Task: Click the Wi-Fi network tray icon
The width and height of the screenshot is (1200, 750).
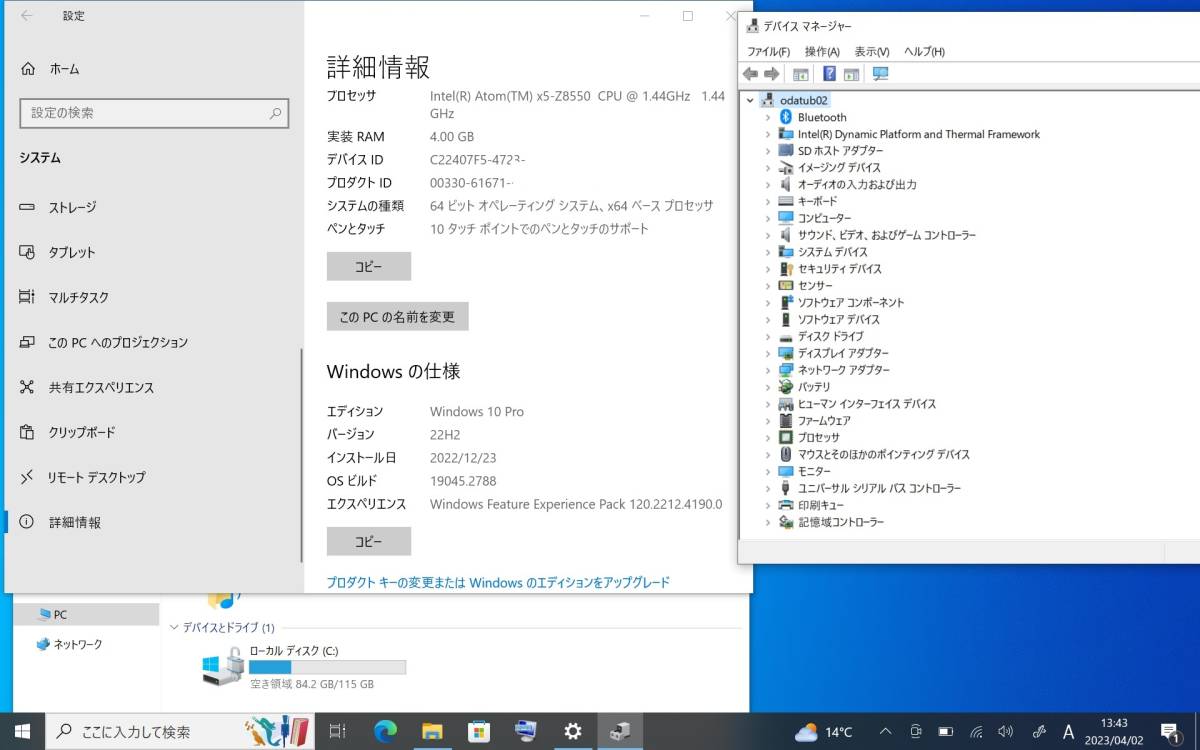Action: click(x=977, y=732)
